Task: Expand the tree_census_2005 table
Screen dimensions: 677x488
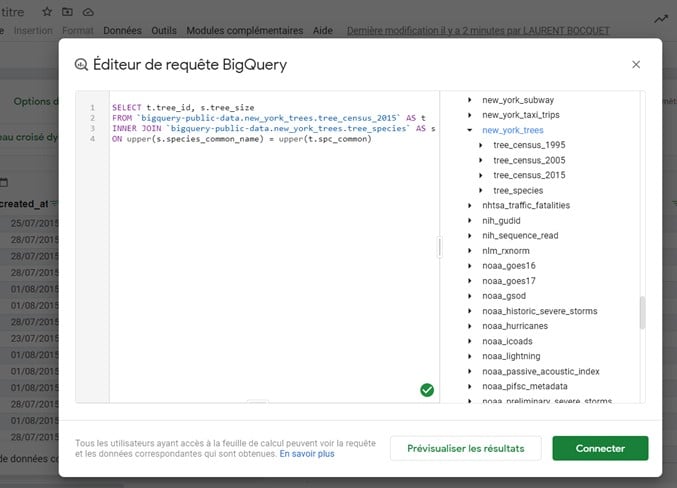Action: click(481, 160)
